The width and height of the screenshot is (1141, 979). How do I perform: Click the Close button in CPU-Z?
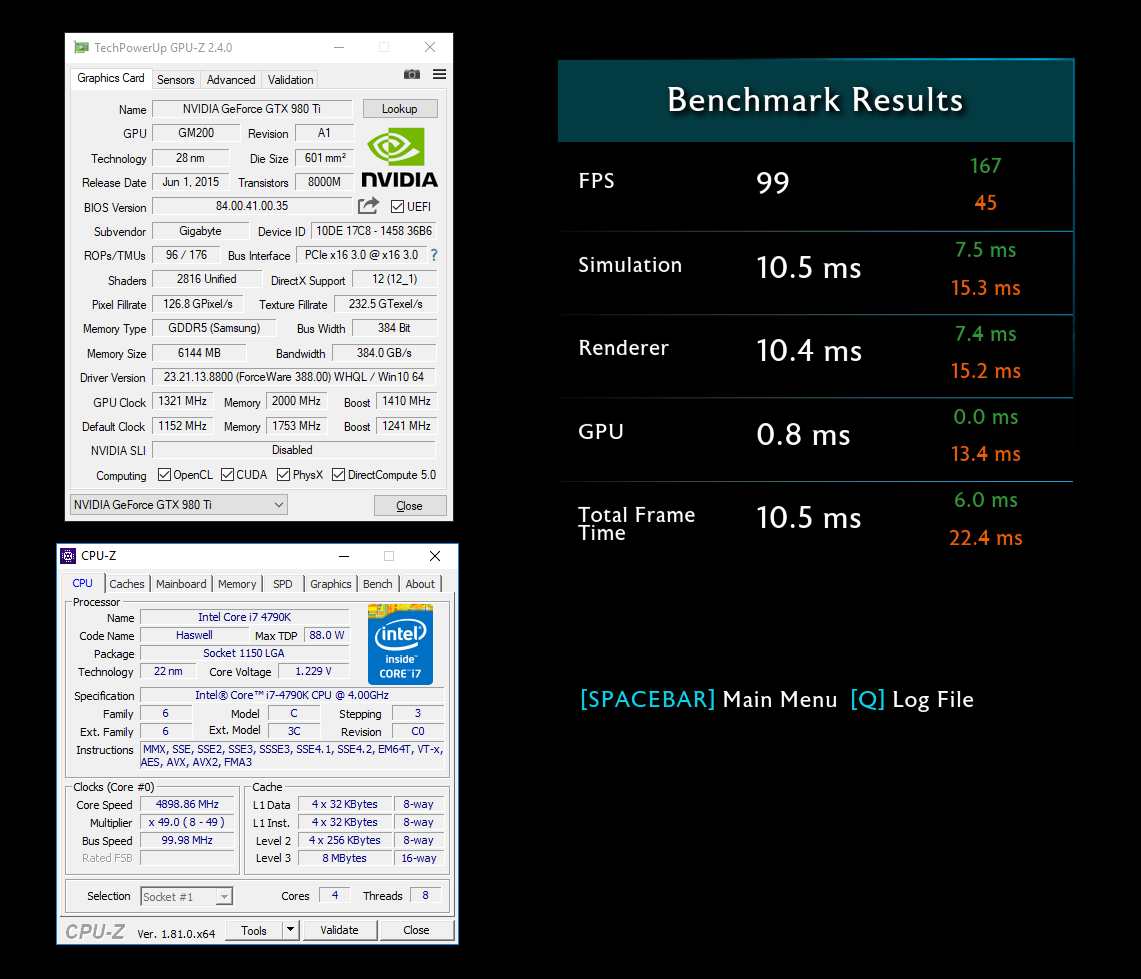coord(416,930)
